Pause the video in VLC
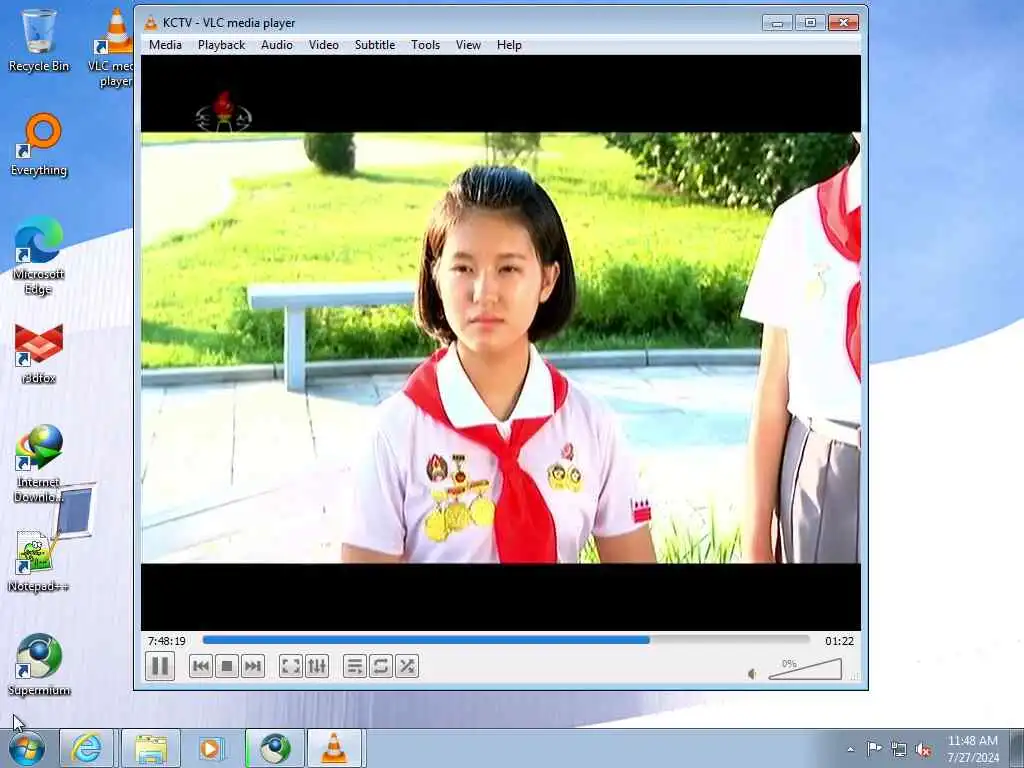 click(160, 667)
